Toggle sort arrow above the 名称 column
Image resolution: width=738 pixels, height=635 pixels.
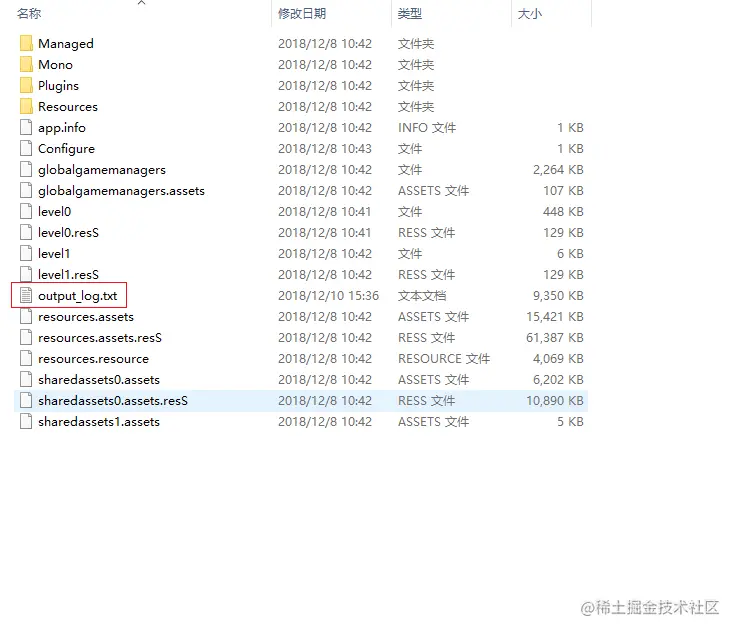pyautogui.click(x=141, y=3)
